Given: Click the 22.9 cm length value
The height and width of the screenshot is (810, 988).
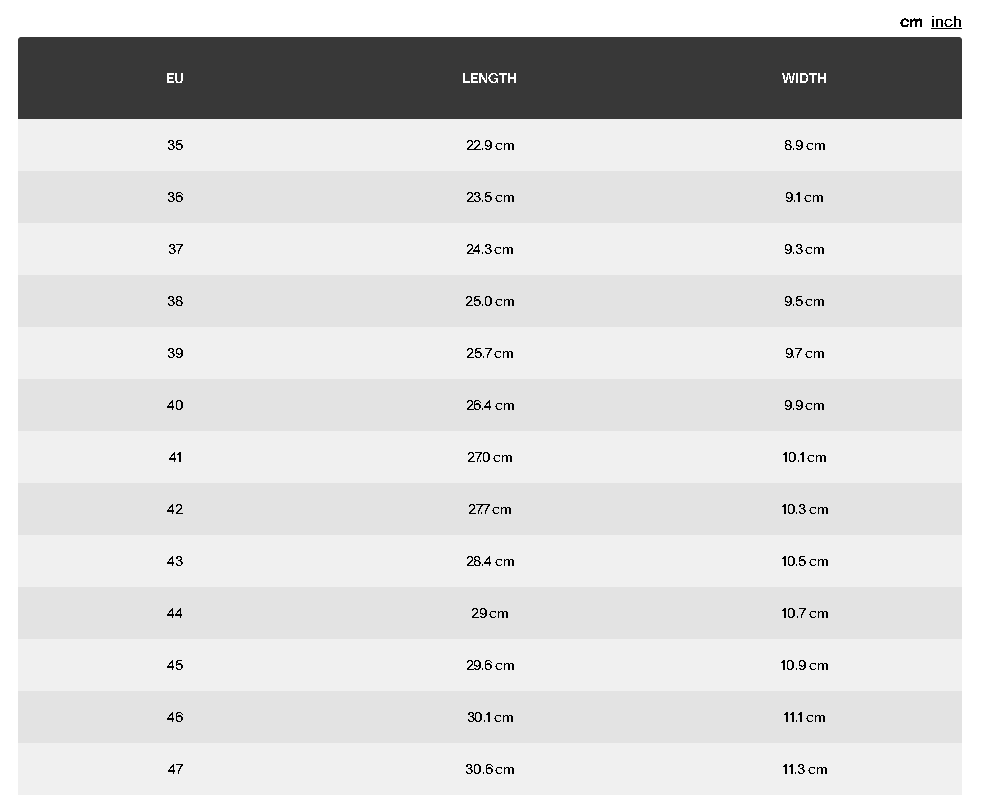Looking at the screenshot, I should pos(490,145).
